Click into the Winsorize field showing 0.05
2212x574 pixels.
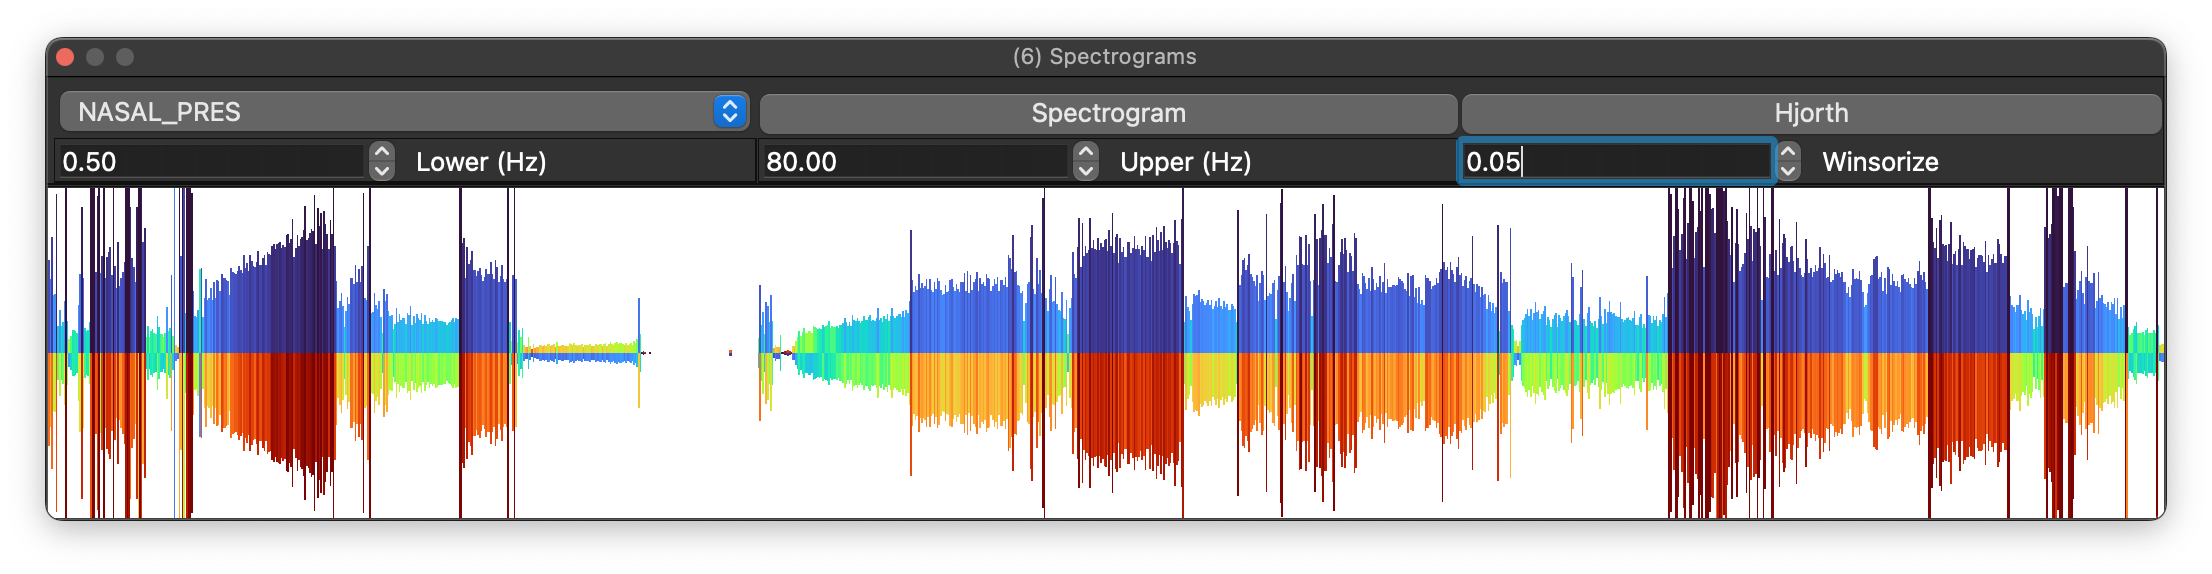tap(1616, 162)
